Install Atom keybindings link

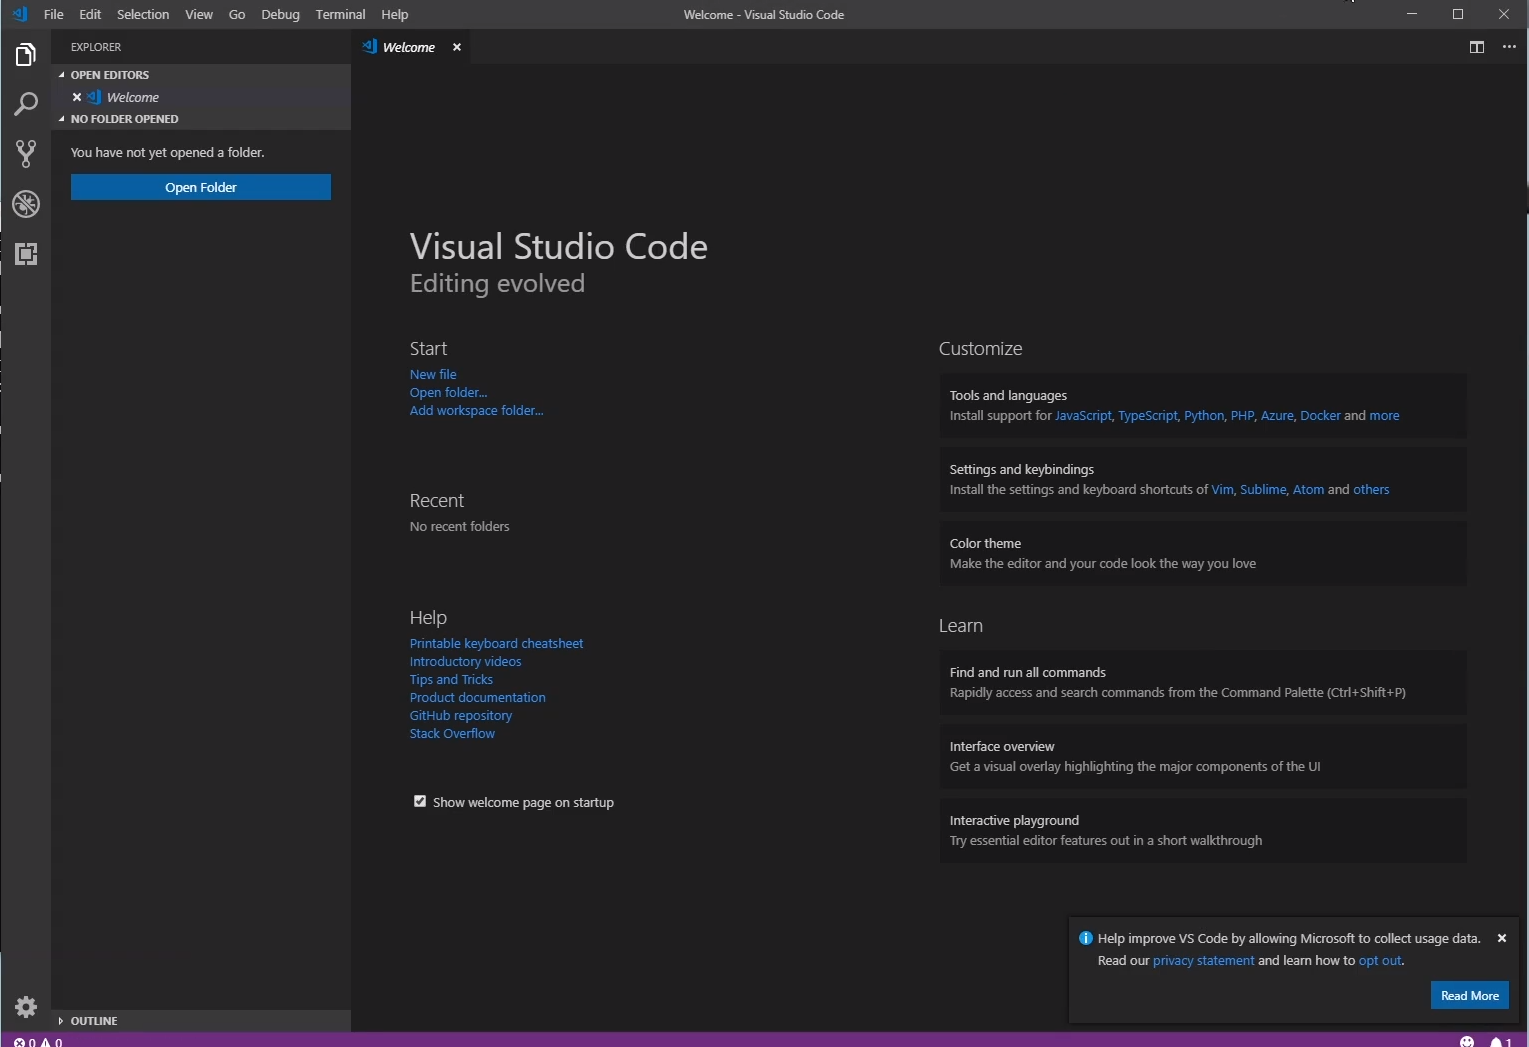click(x=1308, y=489)
